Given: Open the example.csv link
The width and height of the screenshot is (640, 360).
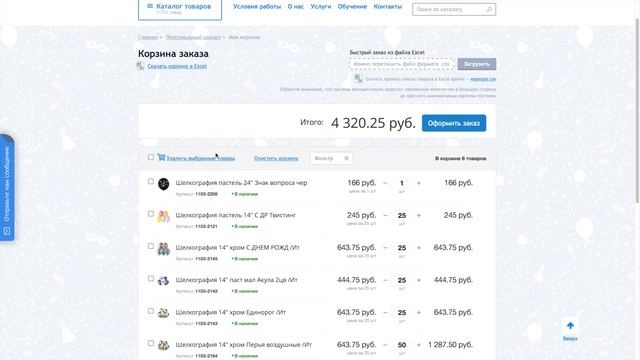Looking at the screenshot, I should point(483,79).
